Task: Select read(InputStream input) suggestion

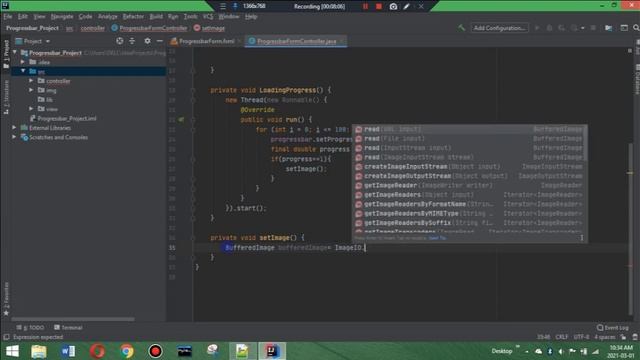Action: [469, 148]
